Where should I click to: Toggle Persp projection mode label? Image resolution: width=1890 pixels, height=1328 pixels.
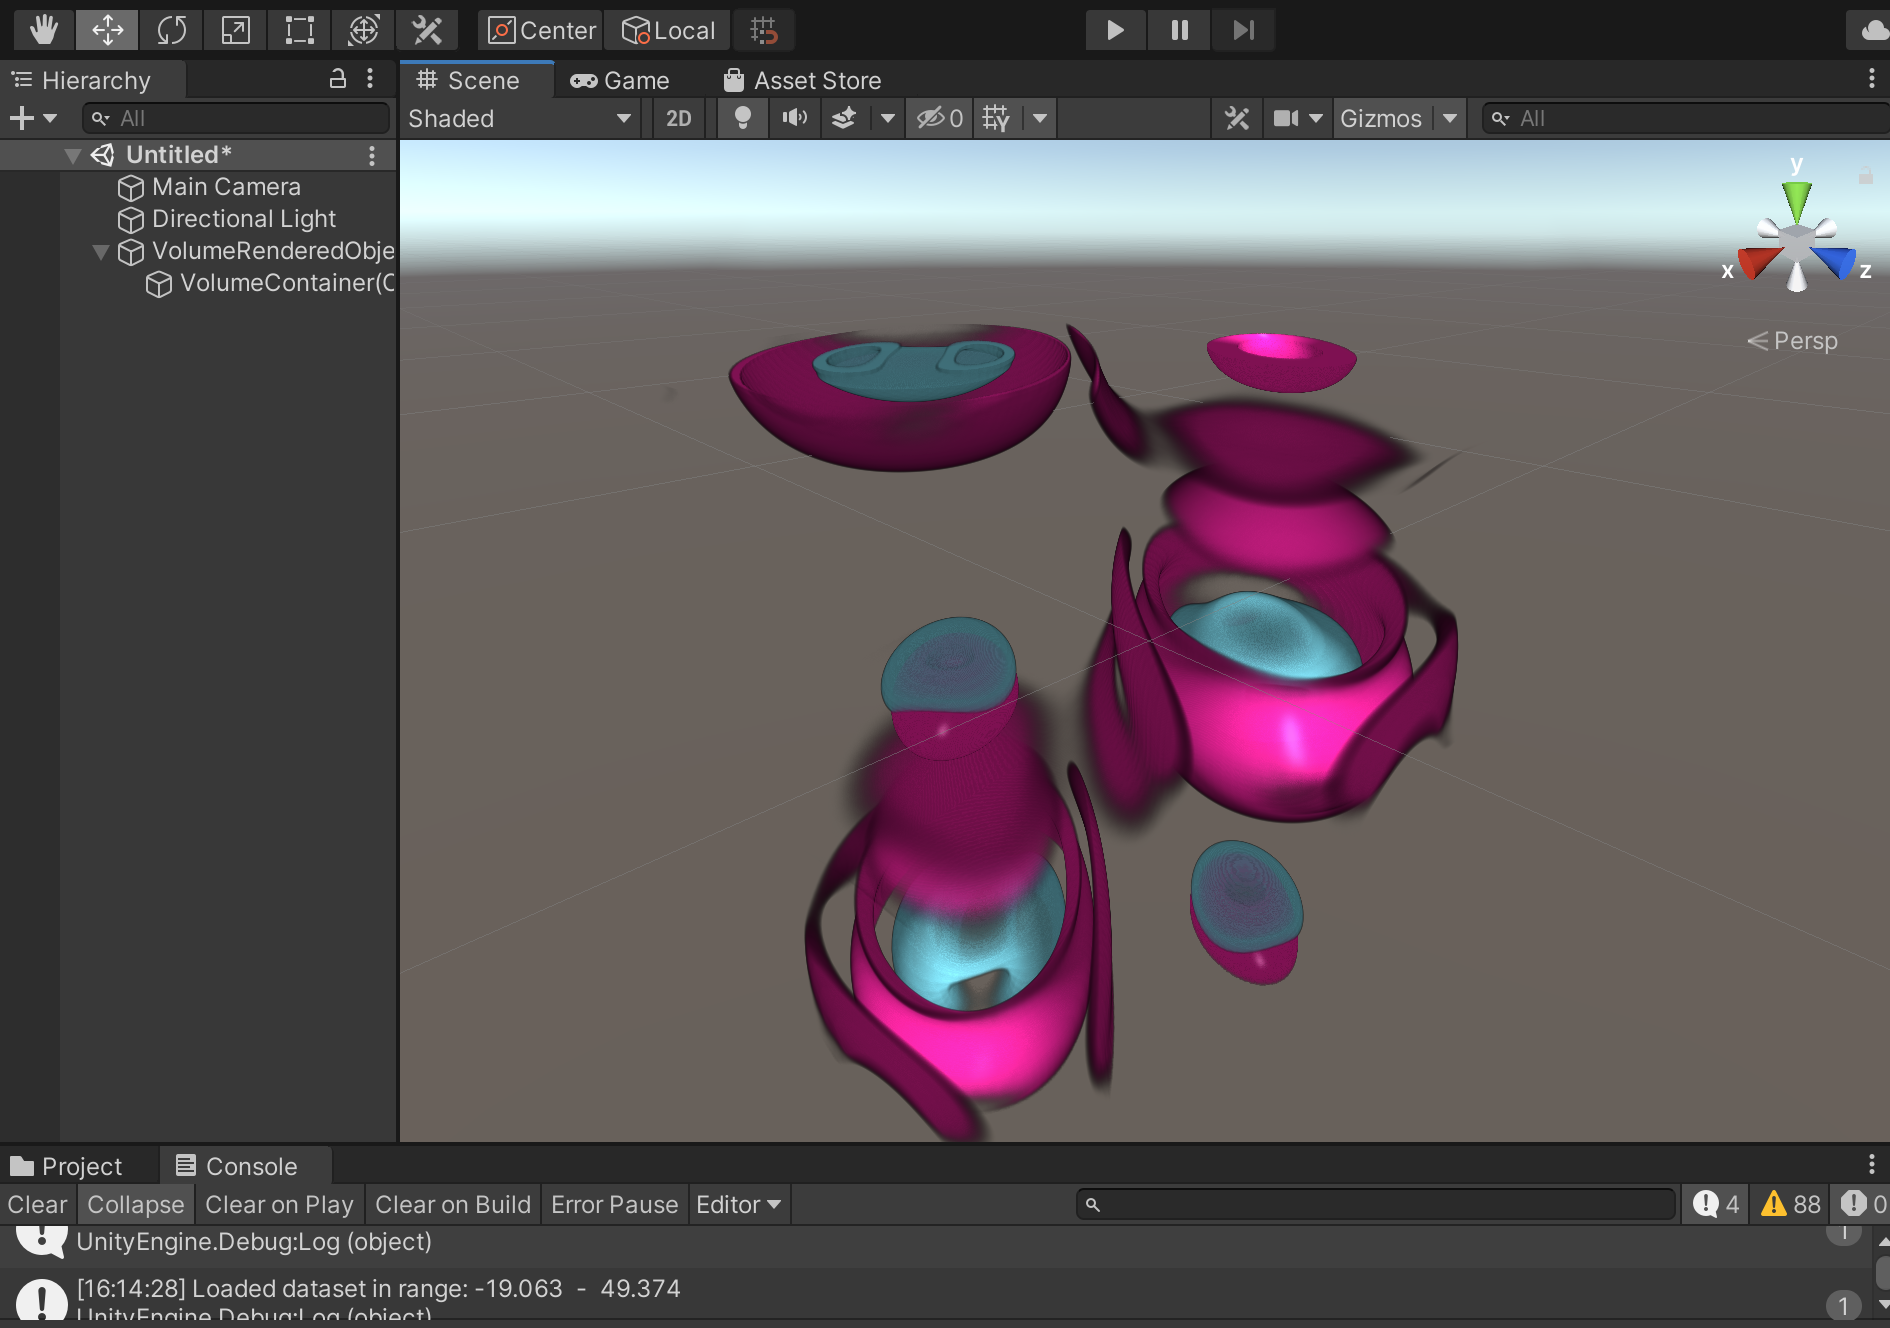tap(1792, 341)
